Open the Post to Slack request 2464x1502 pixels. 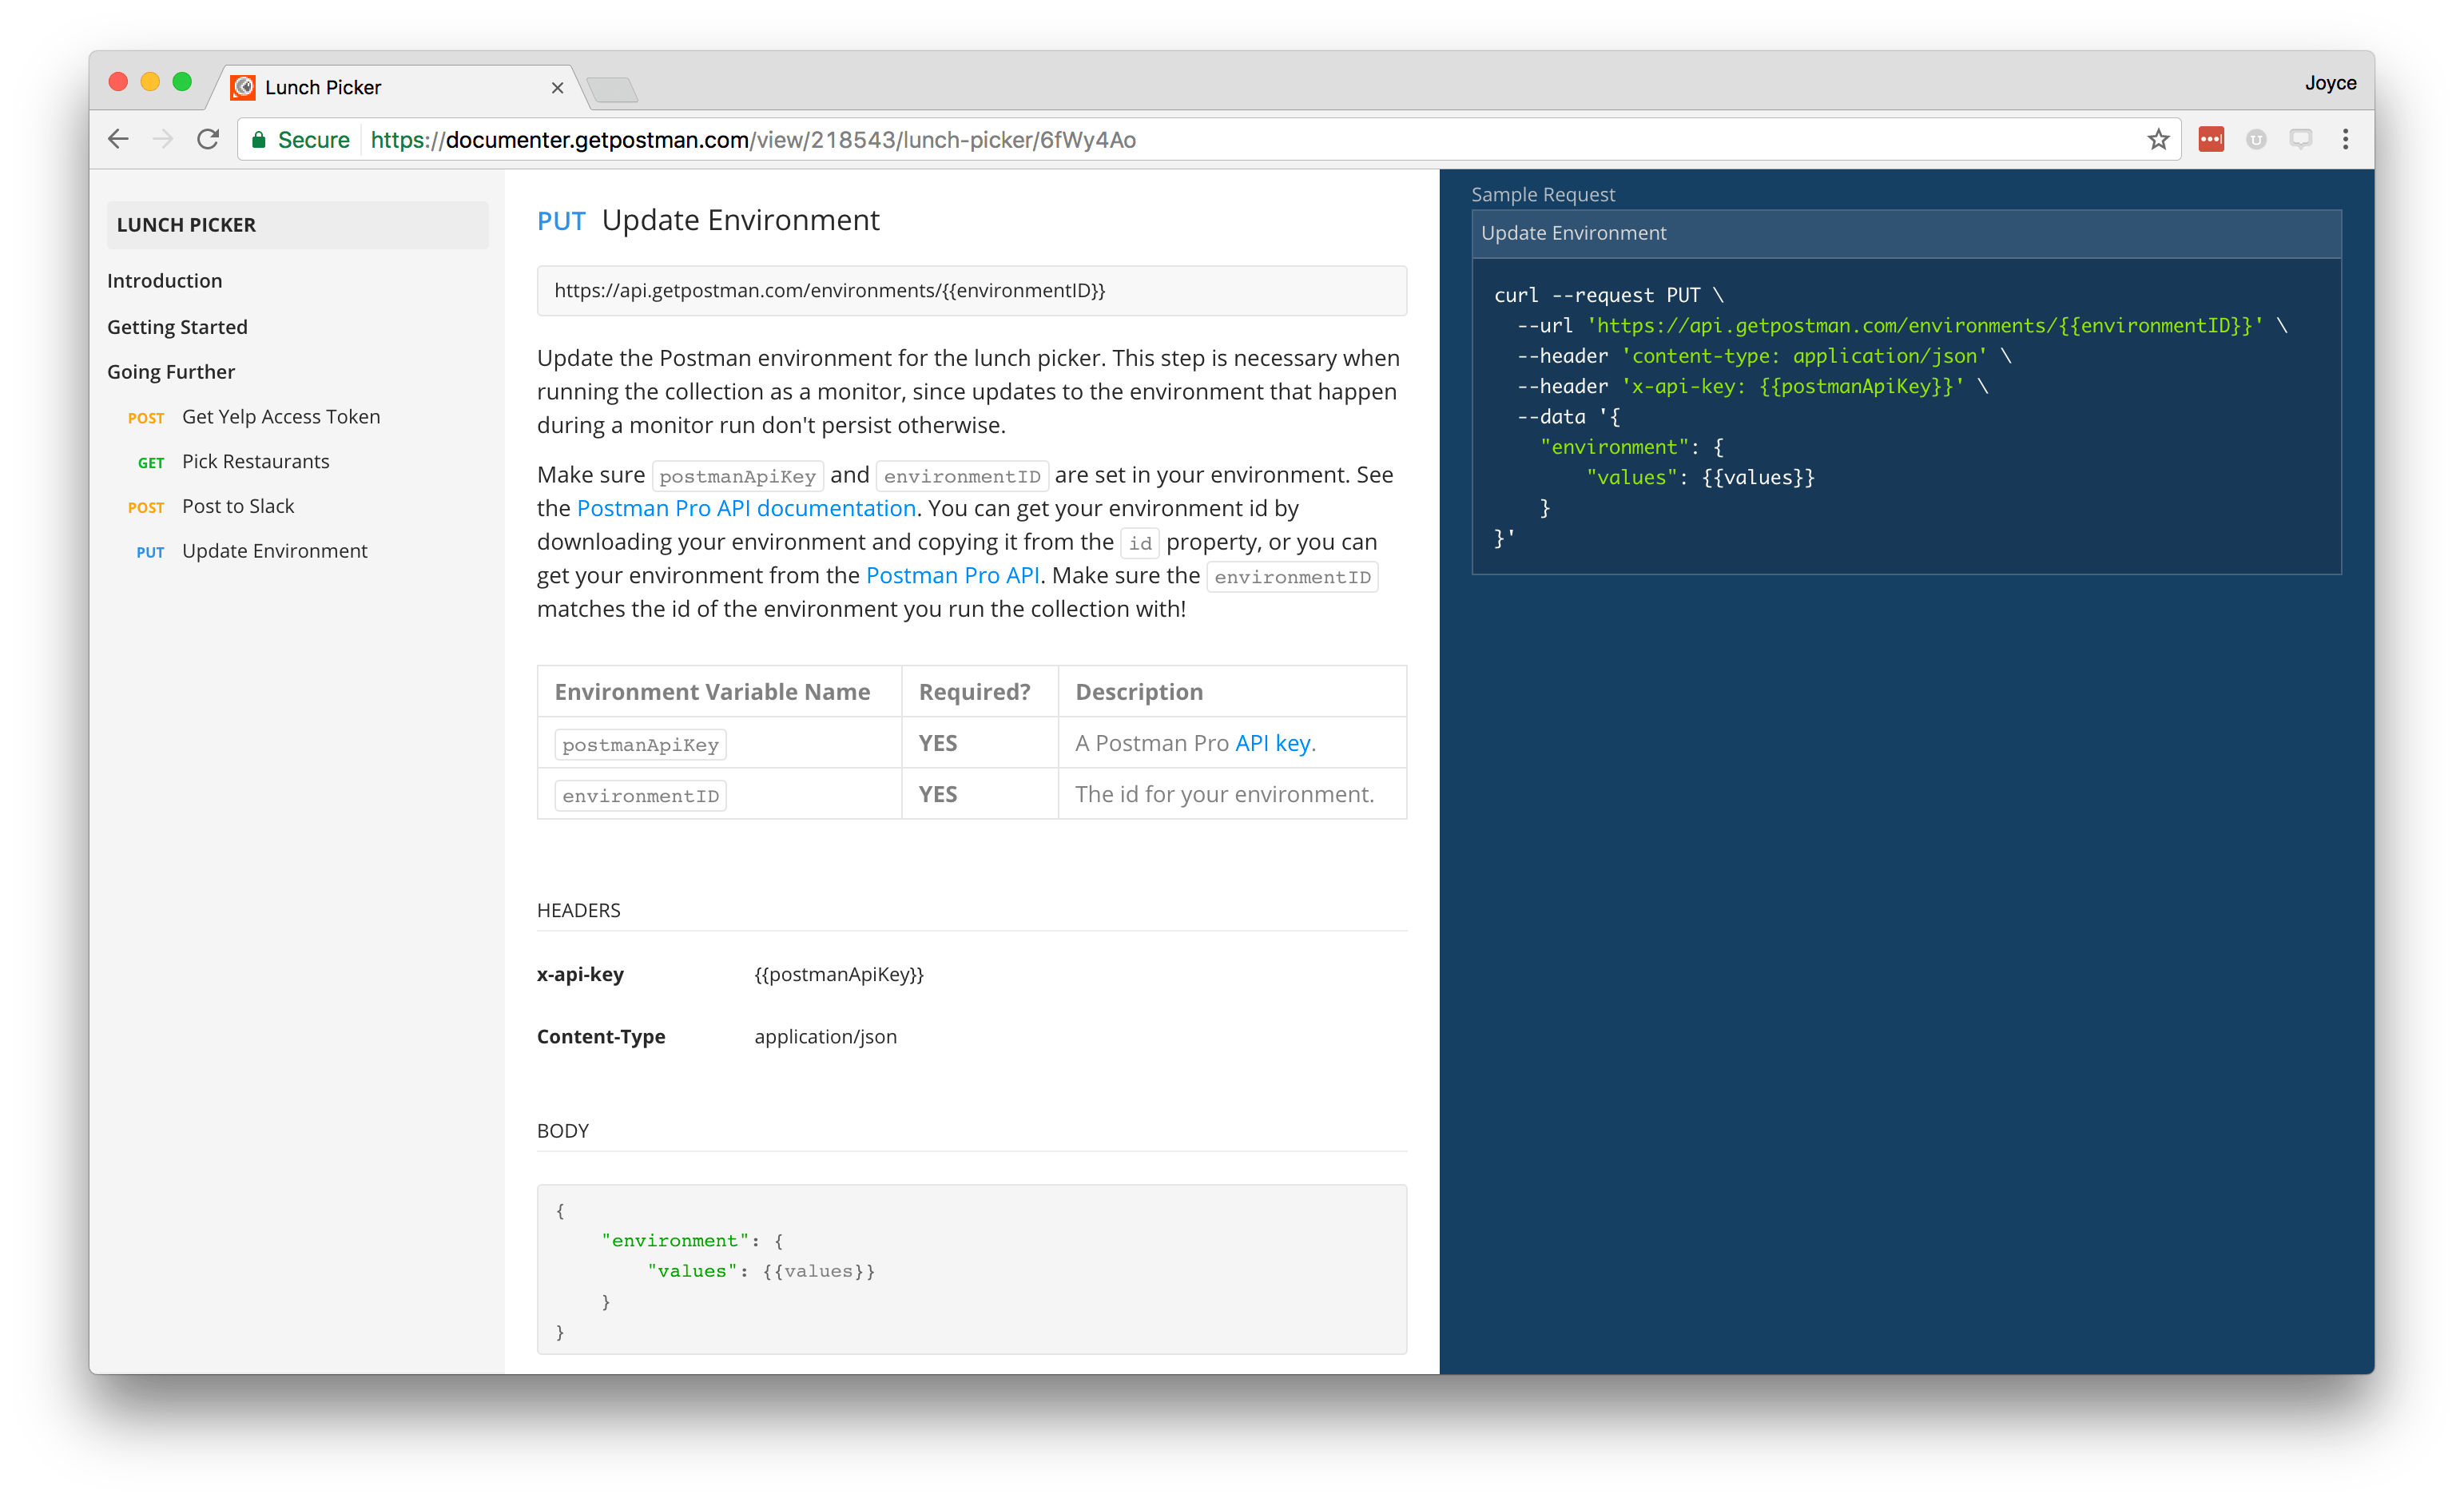[238, 505]
